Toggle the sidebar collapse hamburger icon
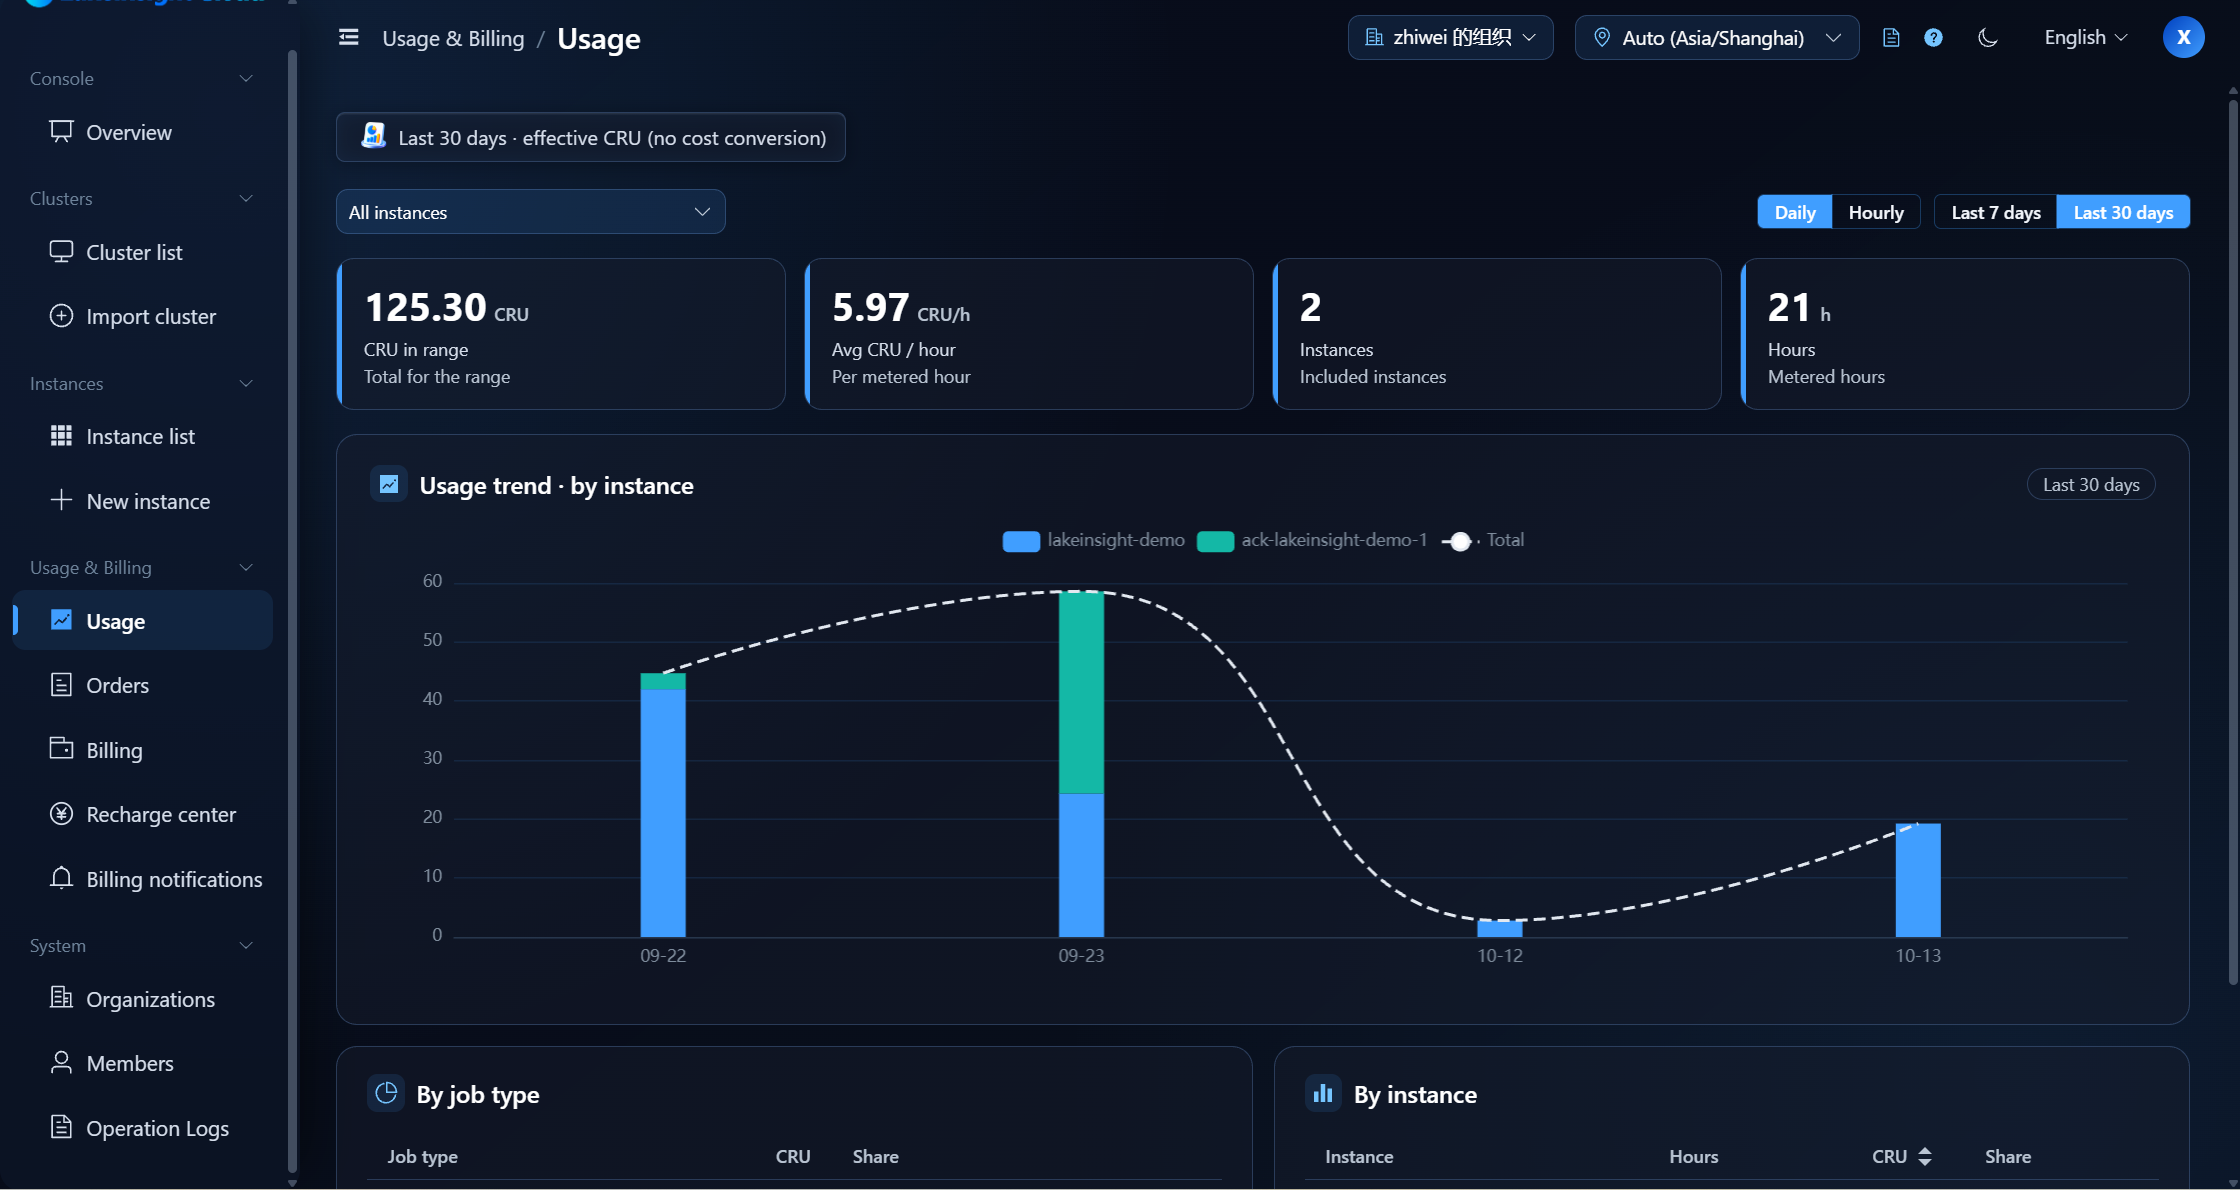 coord(348,38)
